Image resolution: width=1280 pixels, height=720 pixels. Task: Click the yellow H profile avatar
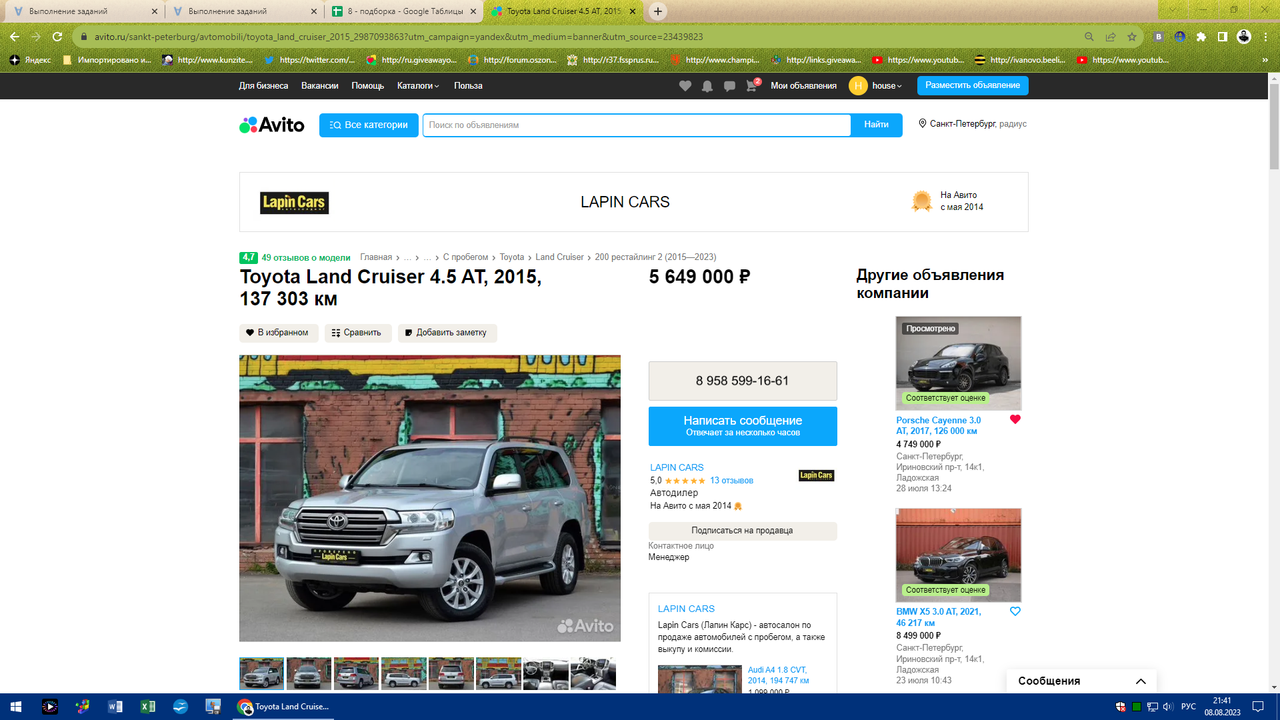858,86
